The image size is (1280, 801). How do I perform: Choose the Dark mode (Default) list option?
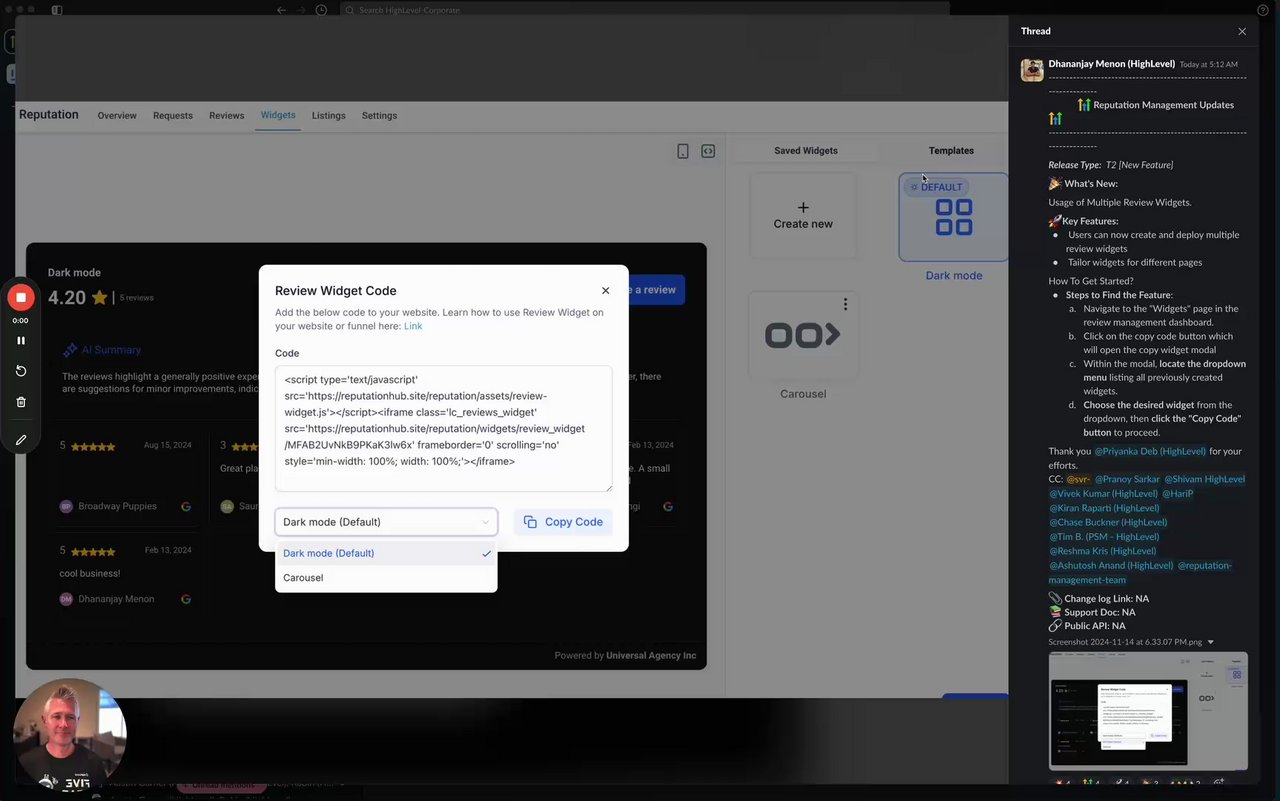point(386,553)
